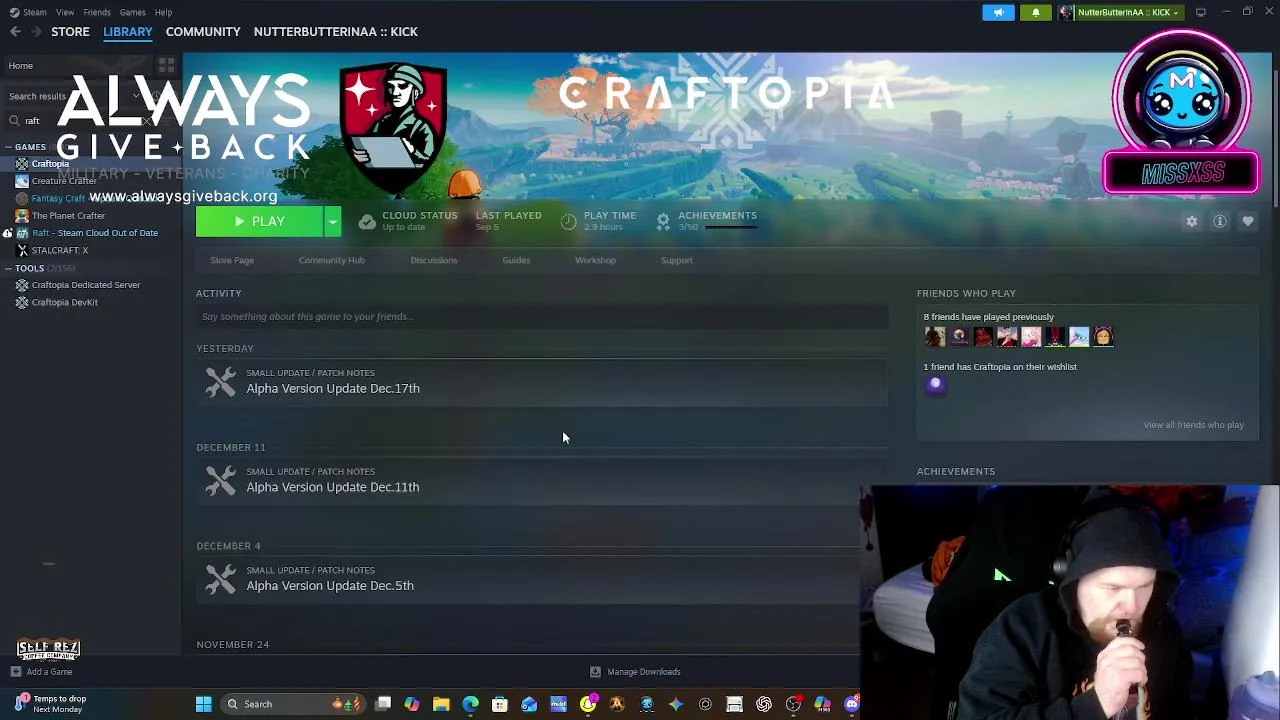Open the Steam menu
1280x720 pixels.
pyautogui.click(x=28, y=12)
